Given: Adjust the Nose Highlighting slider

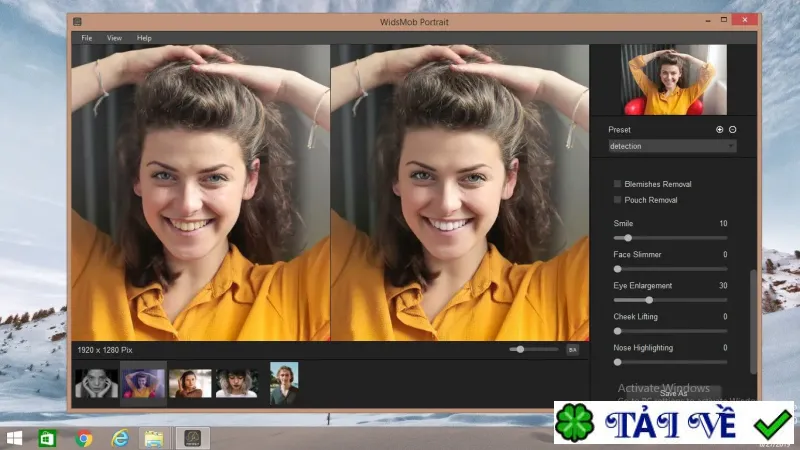Looking at the screenshot, I should [x=670, y=362].
